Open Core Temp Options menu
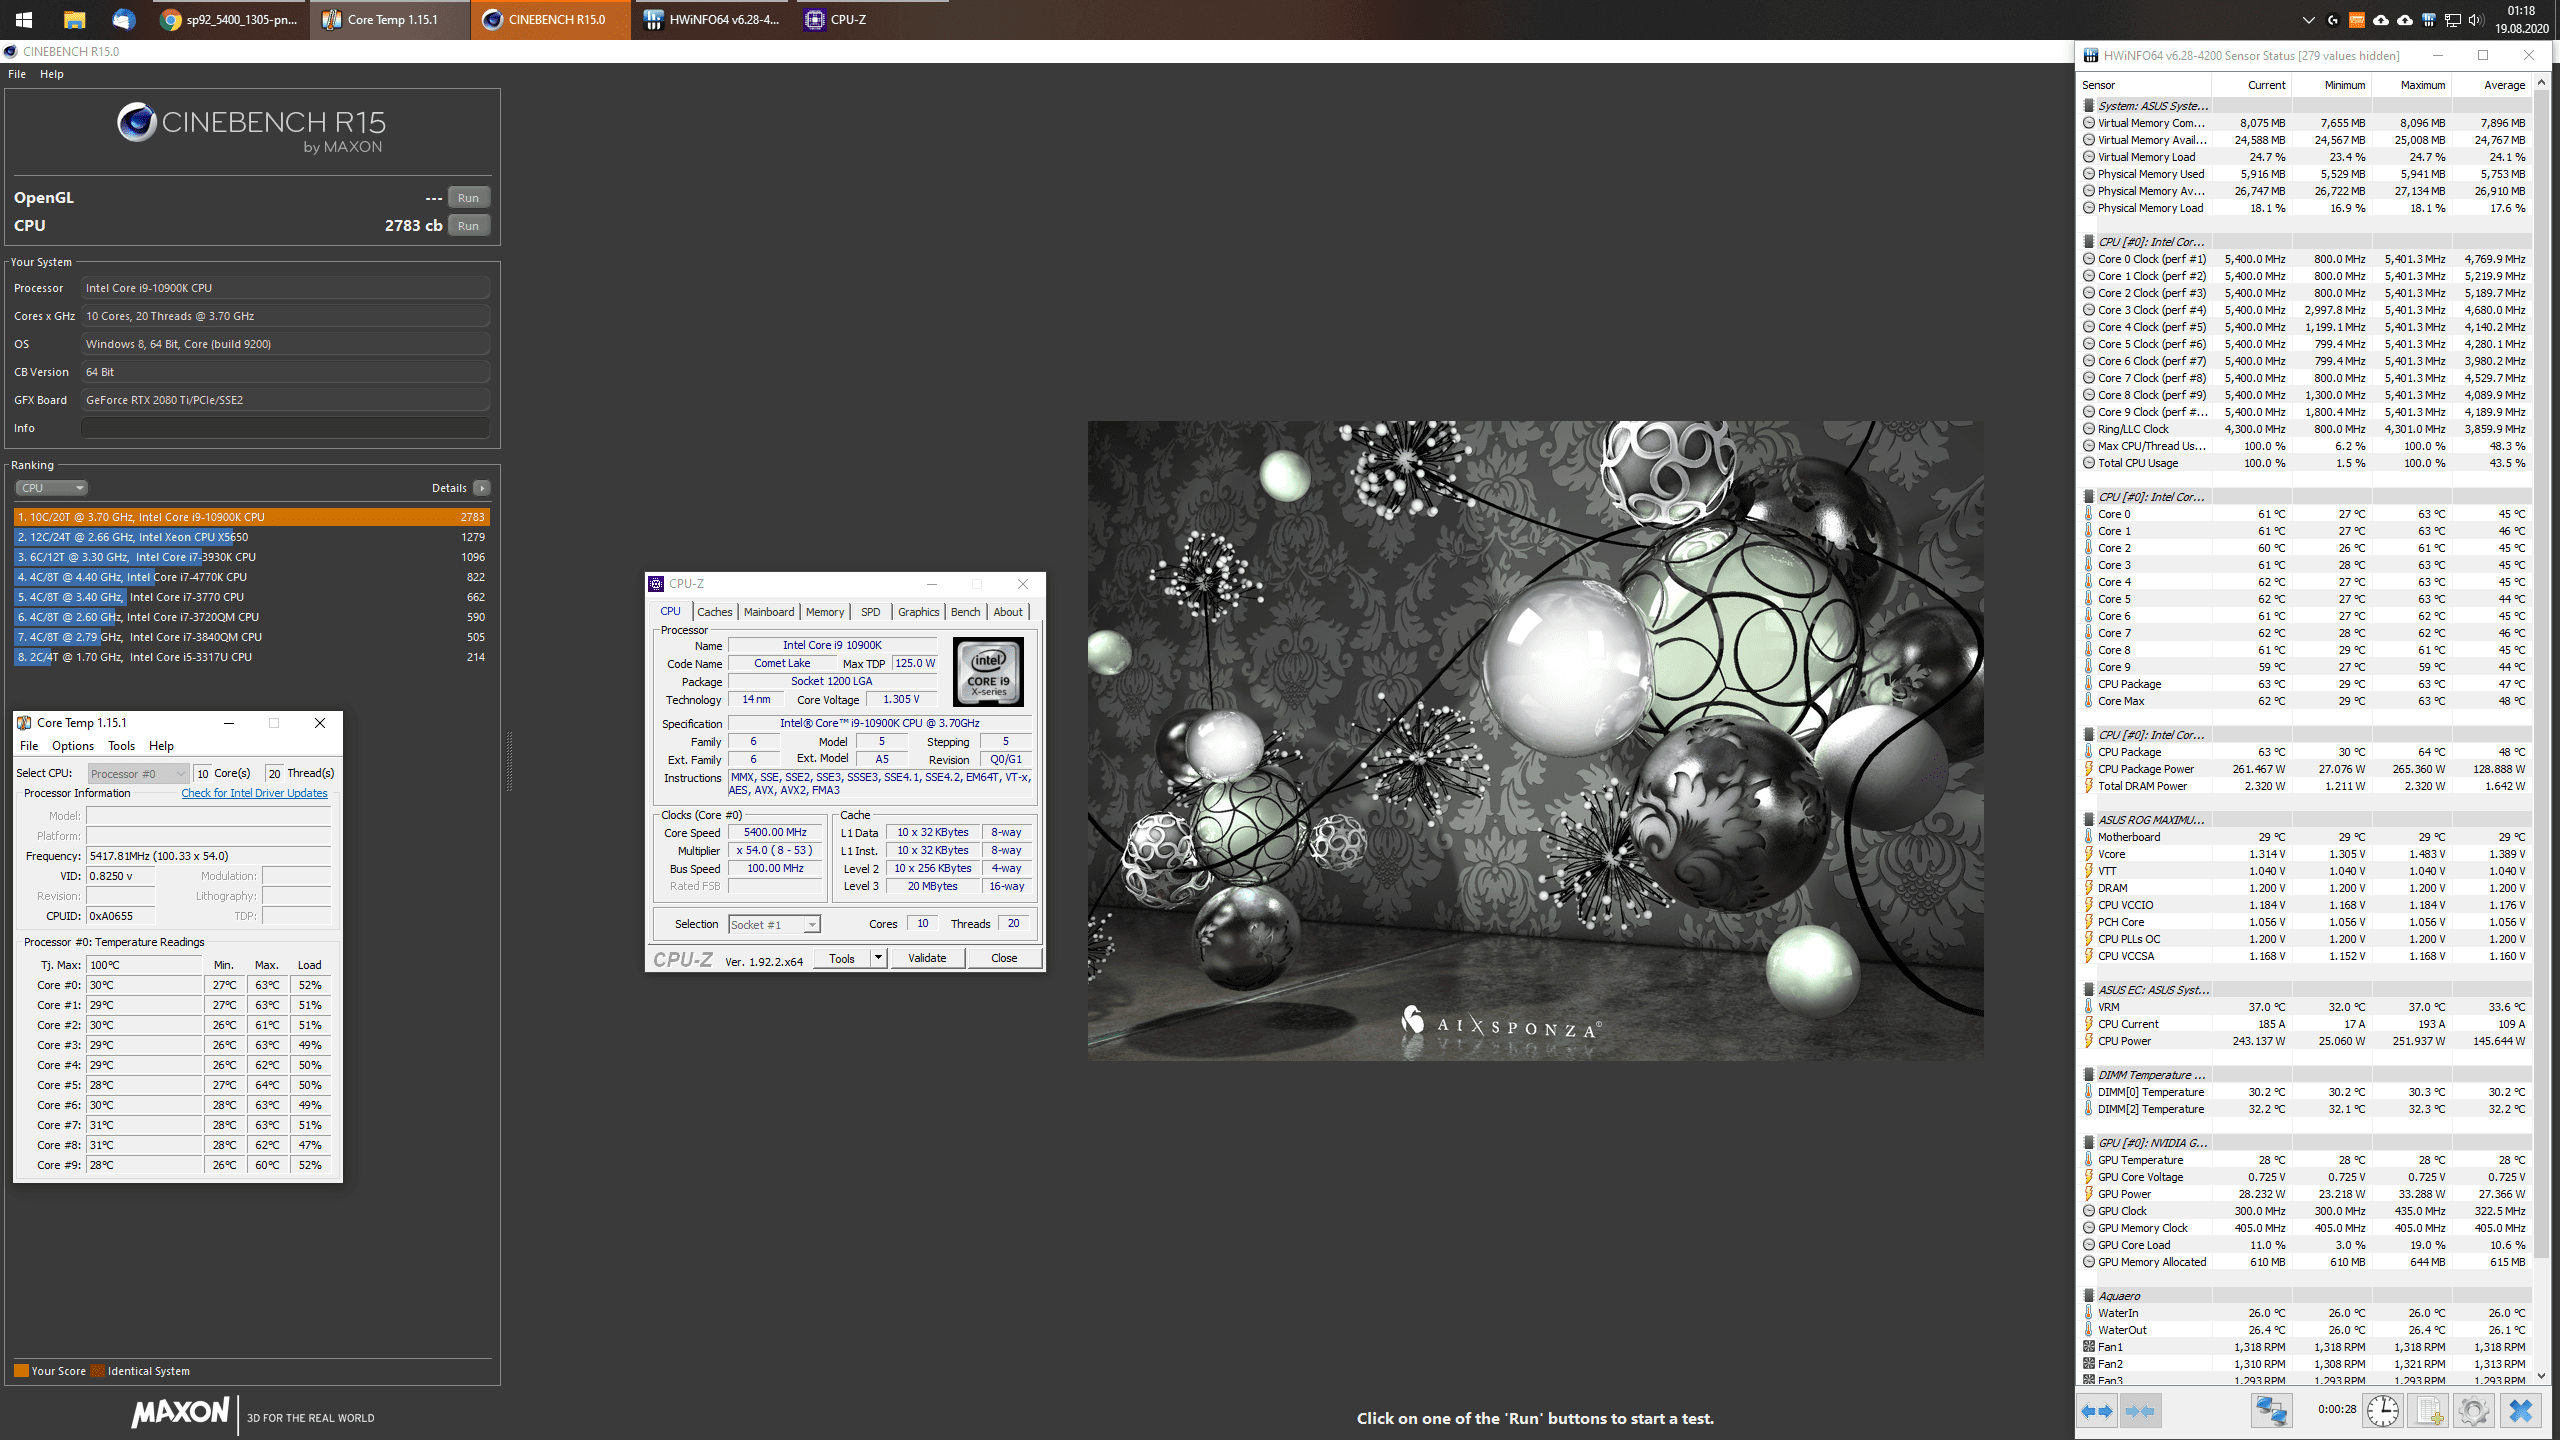 pyautogui.click(x=73, y=746)
